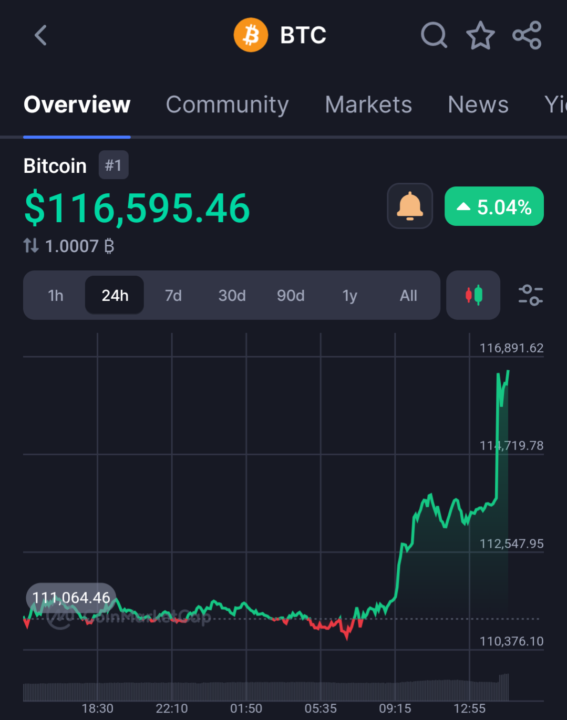Image resolution: width=567 pixels, height=720 pixels.
Task: Tap the 22:10 time axis label
Action: point(172,709)
